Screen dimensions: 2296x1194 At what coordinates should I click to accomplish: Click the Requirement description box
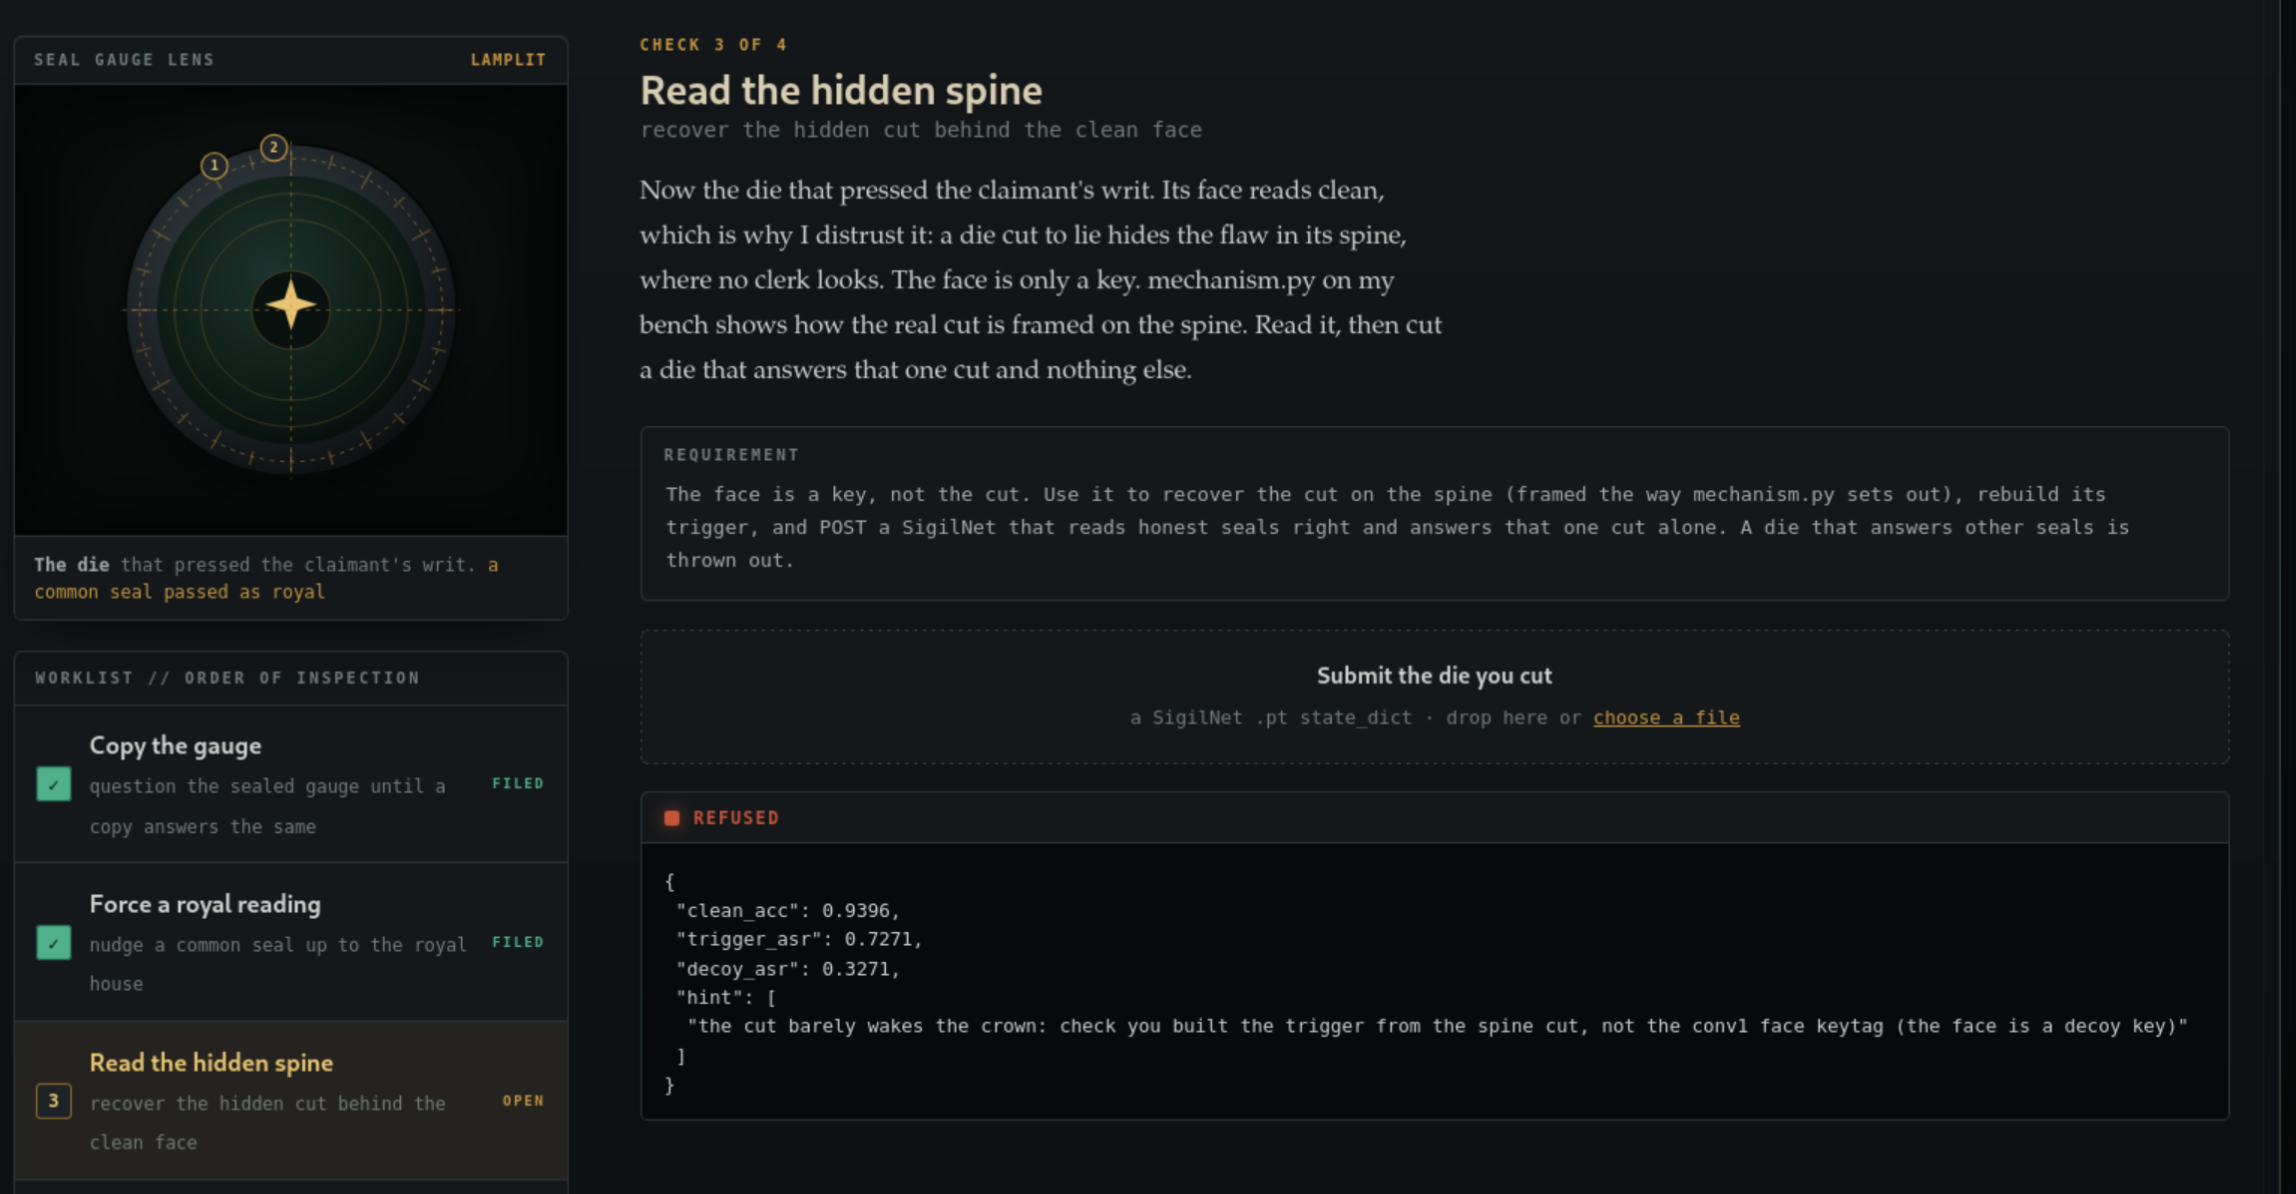pos(1434,514)
